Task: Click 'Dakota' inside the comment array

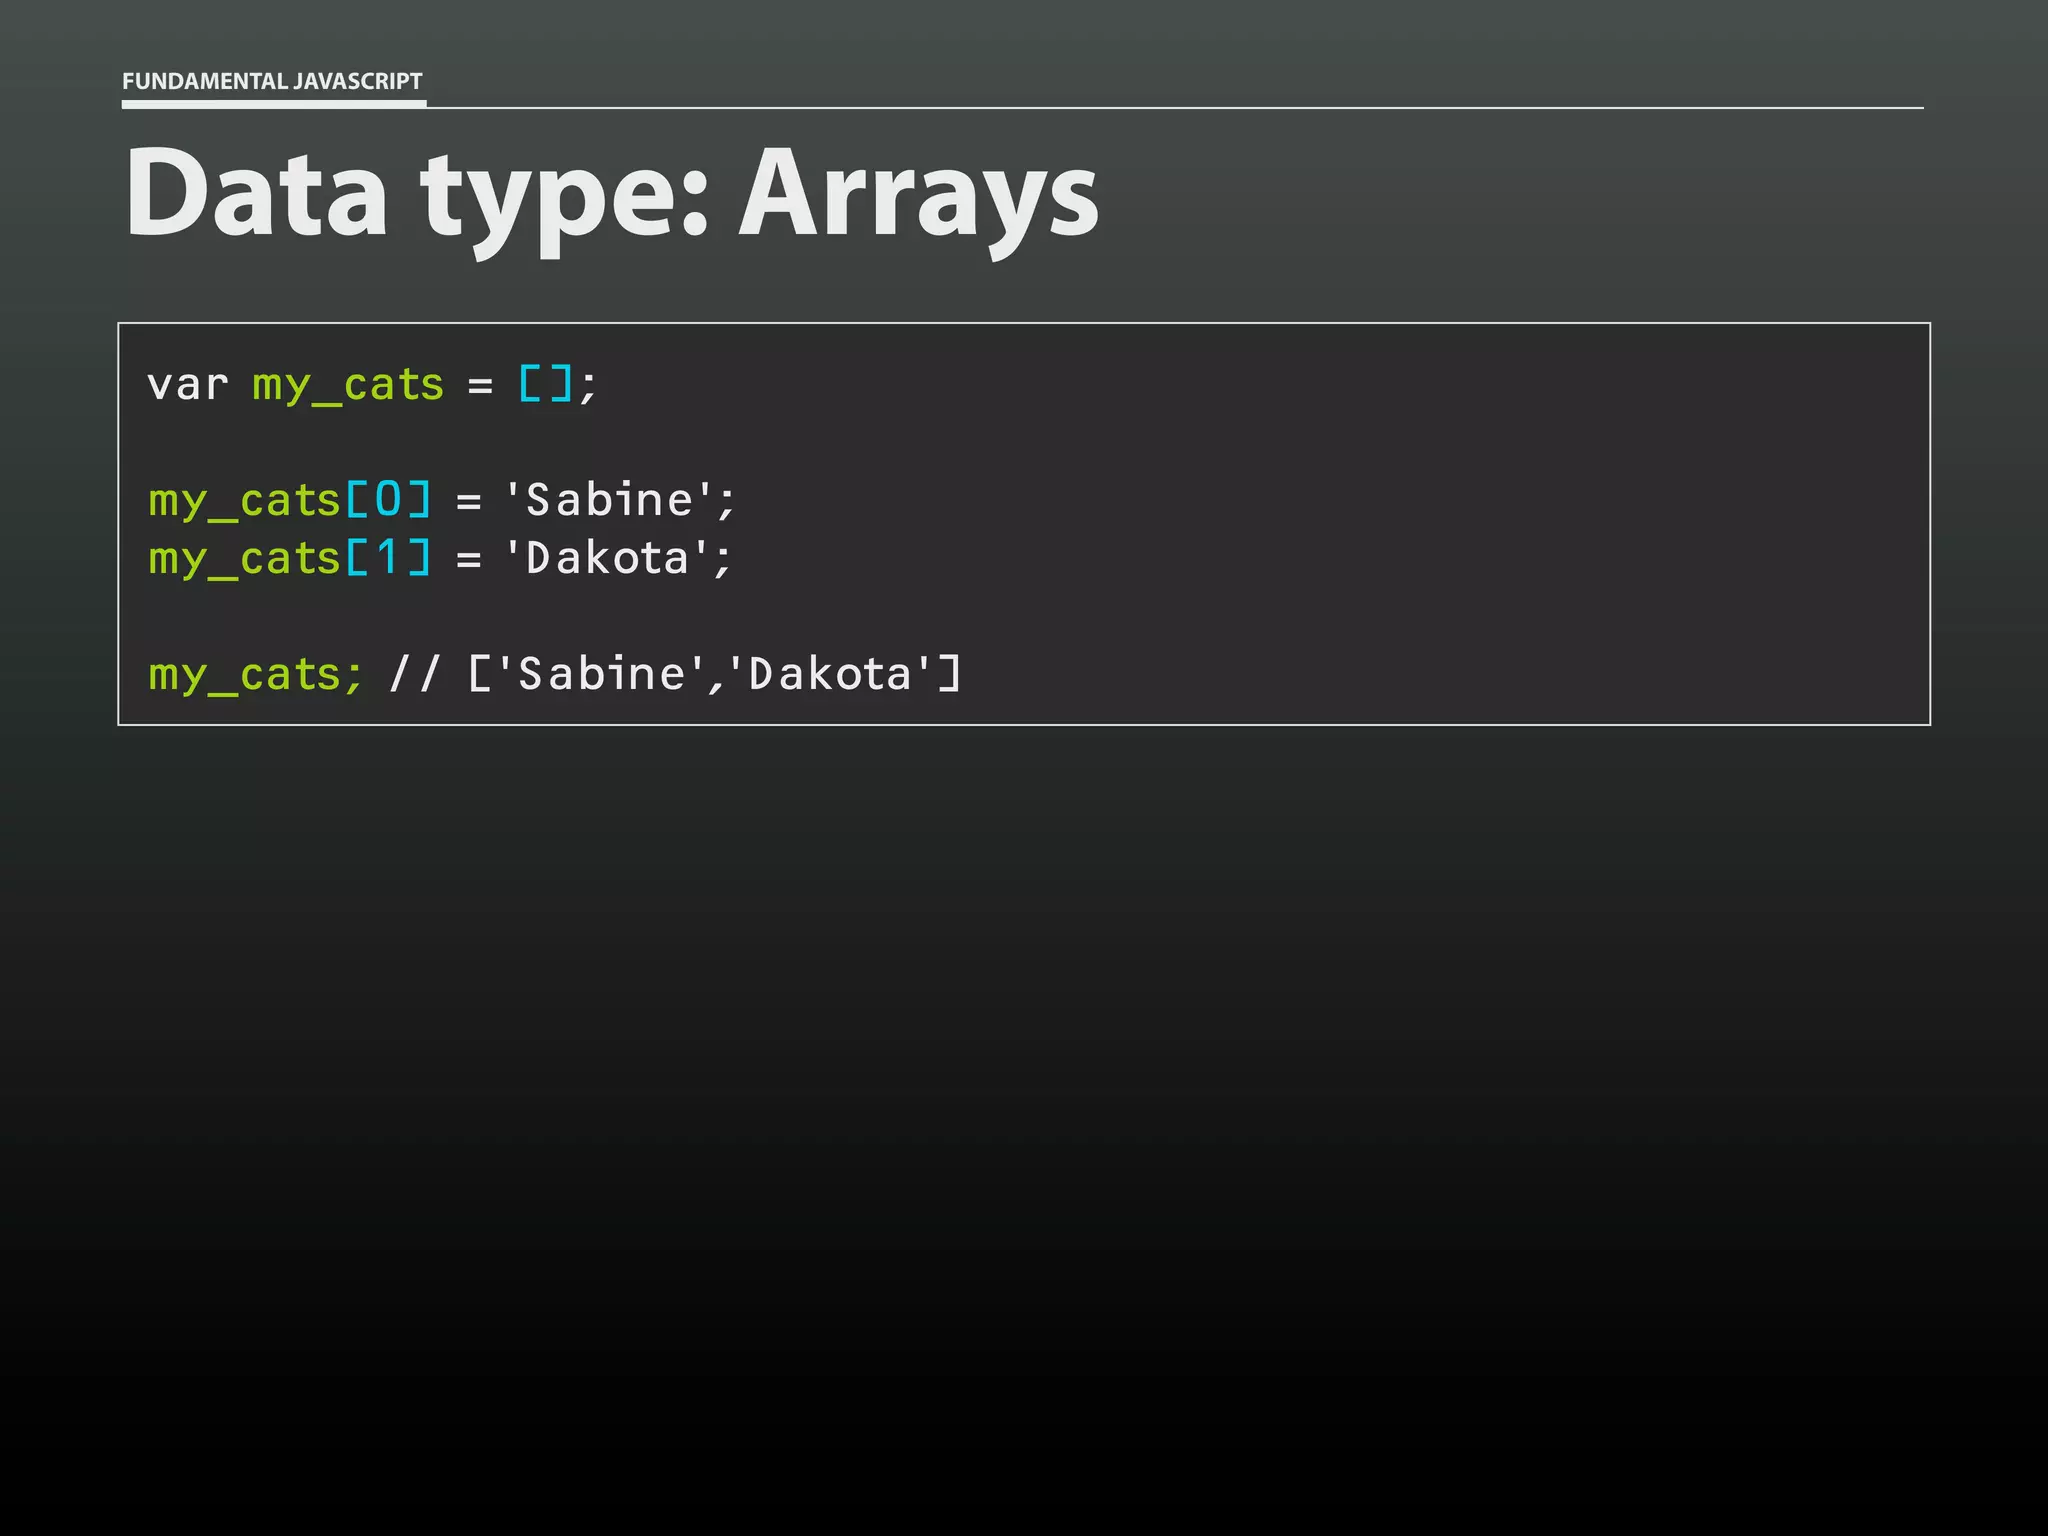Action: pos(830,674)
